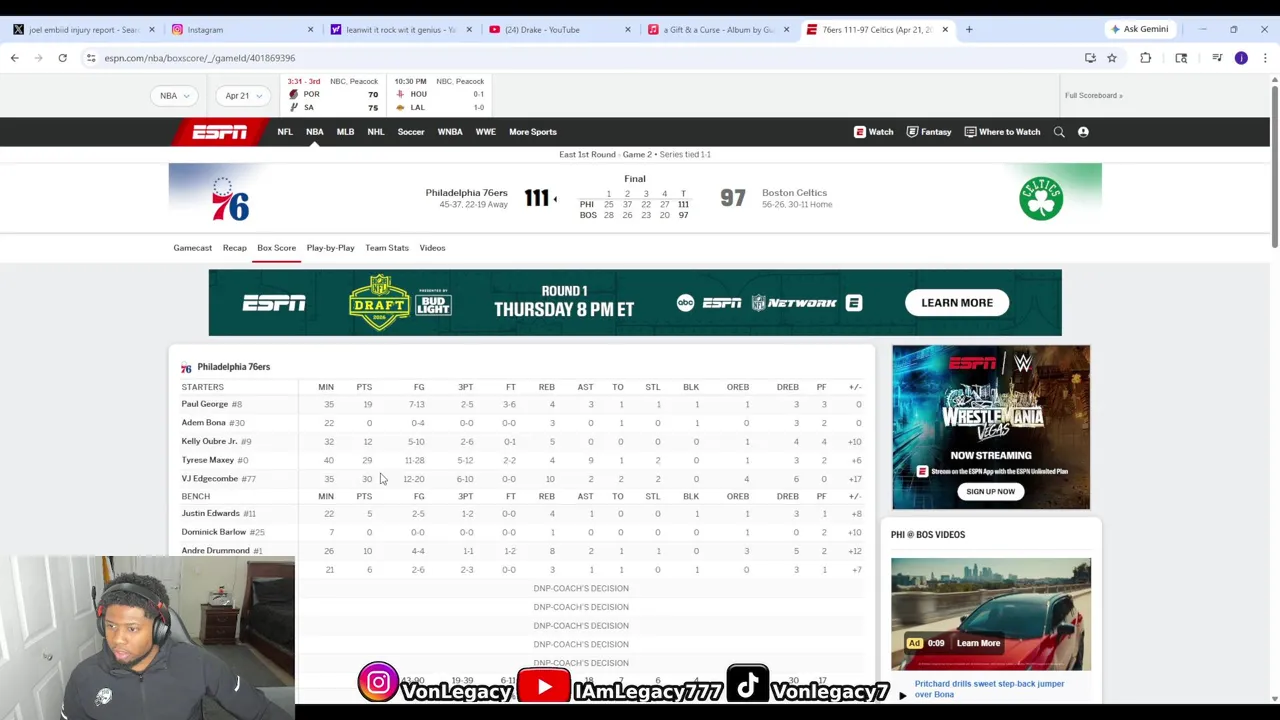
Task: Click Ask Gemini button
Action: click(x=1139, y=29)
